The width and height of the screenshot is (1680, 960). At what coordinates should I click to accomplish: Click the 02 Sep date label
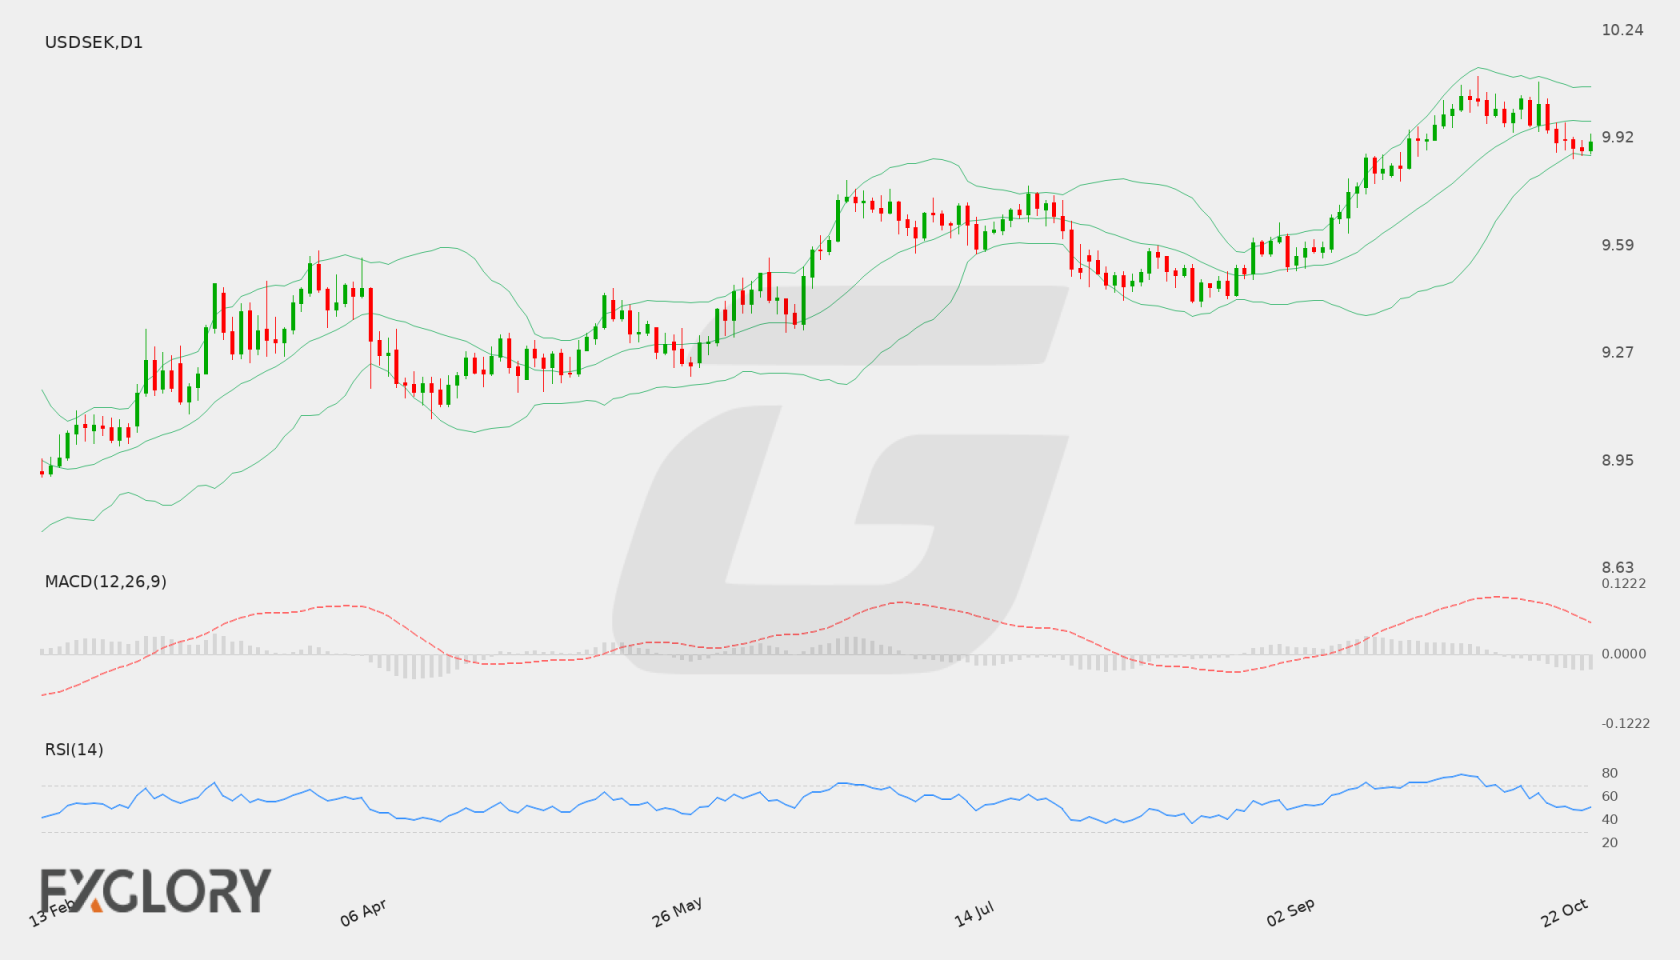[x=1290, y=913]
